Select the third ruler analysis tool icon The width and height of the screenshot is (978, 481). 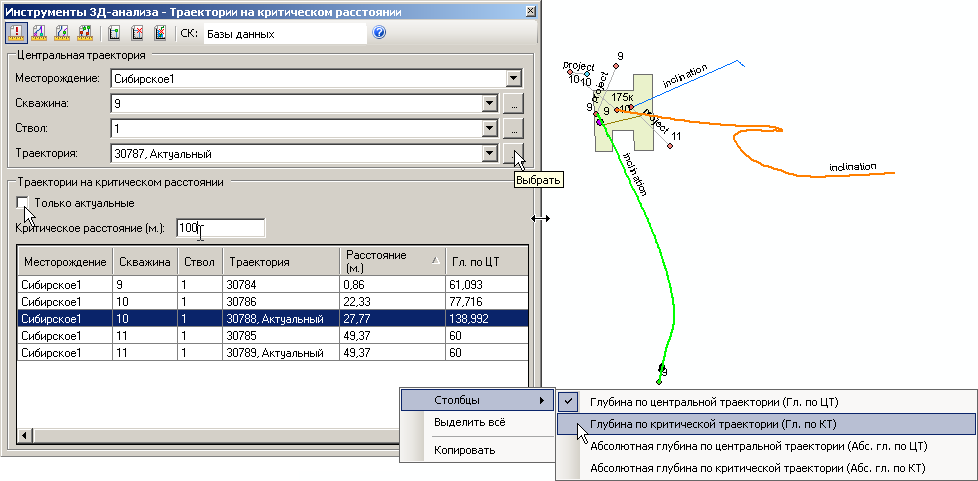tap(63, 33)
